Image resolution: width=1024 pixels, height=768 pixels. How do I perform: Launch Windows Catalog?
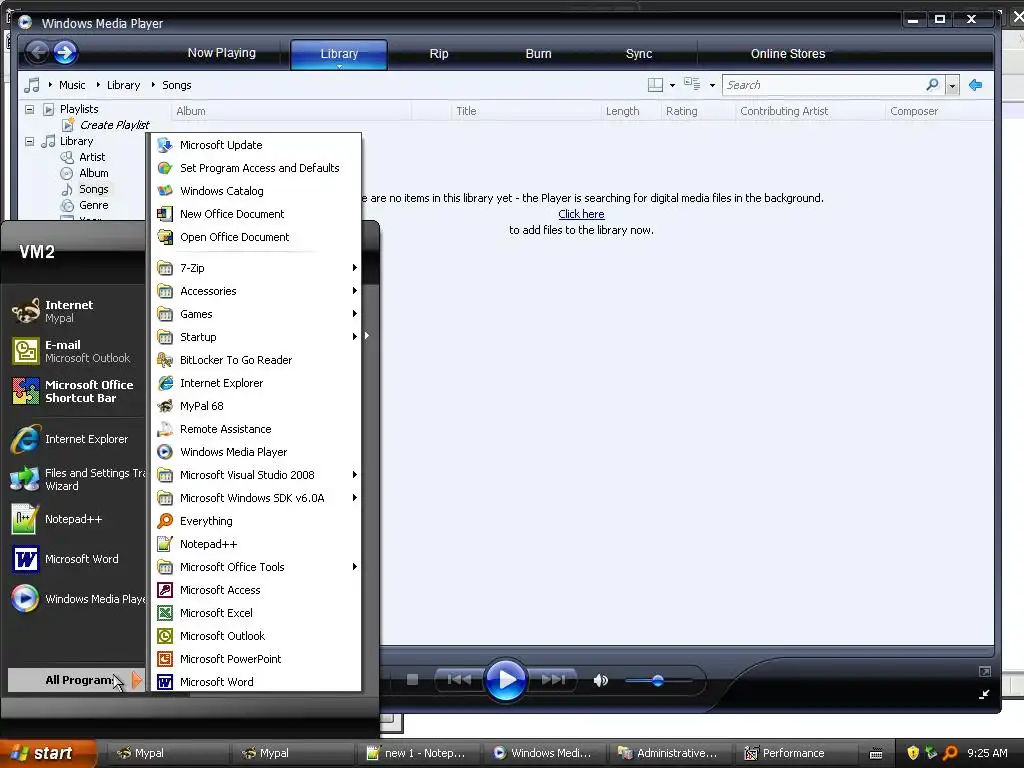pyautogui.click(x=256, y=191)
